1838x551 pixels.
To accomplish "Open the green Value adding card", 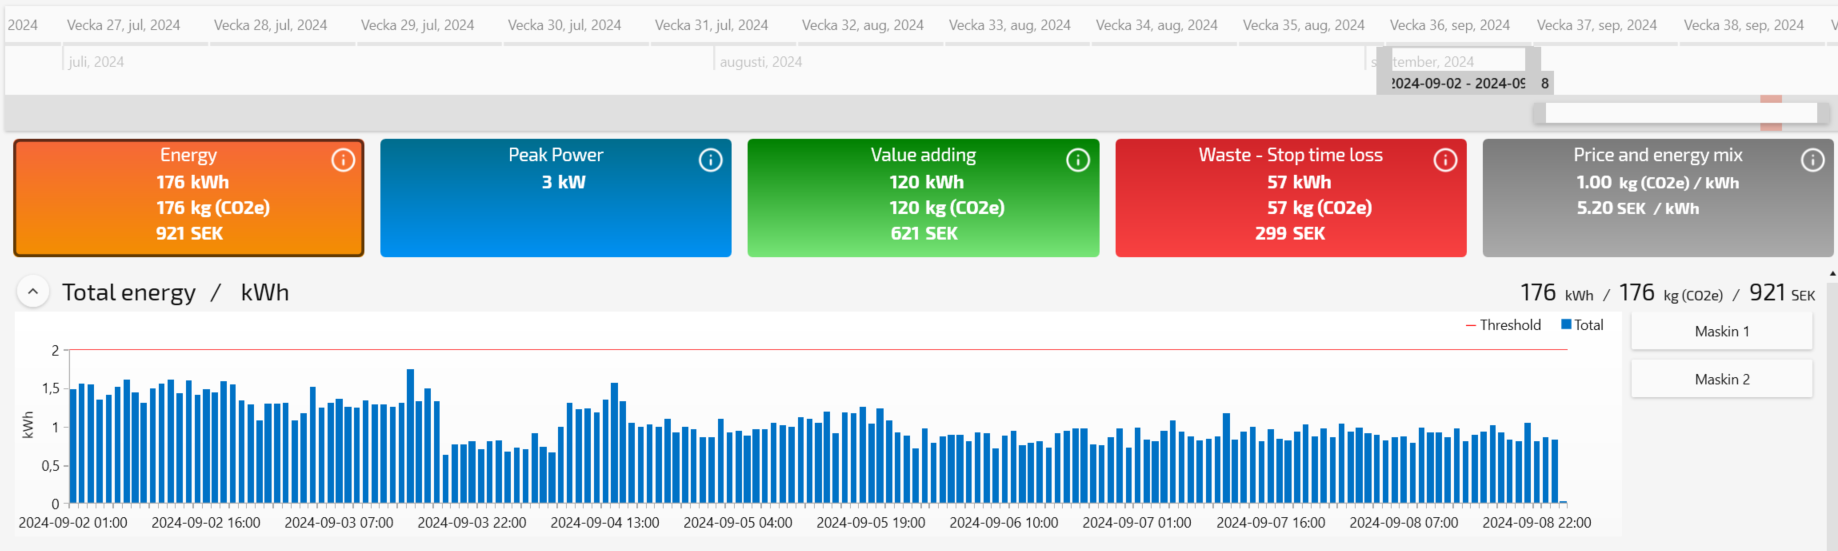I will [922, 198].
